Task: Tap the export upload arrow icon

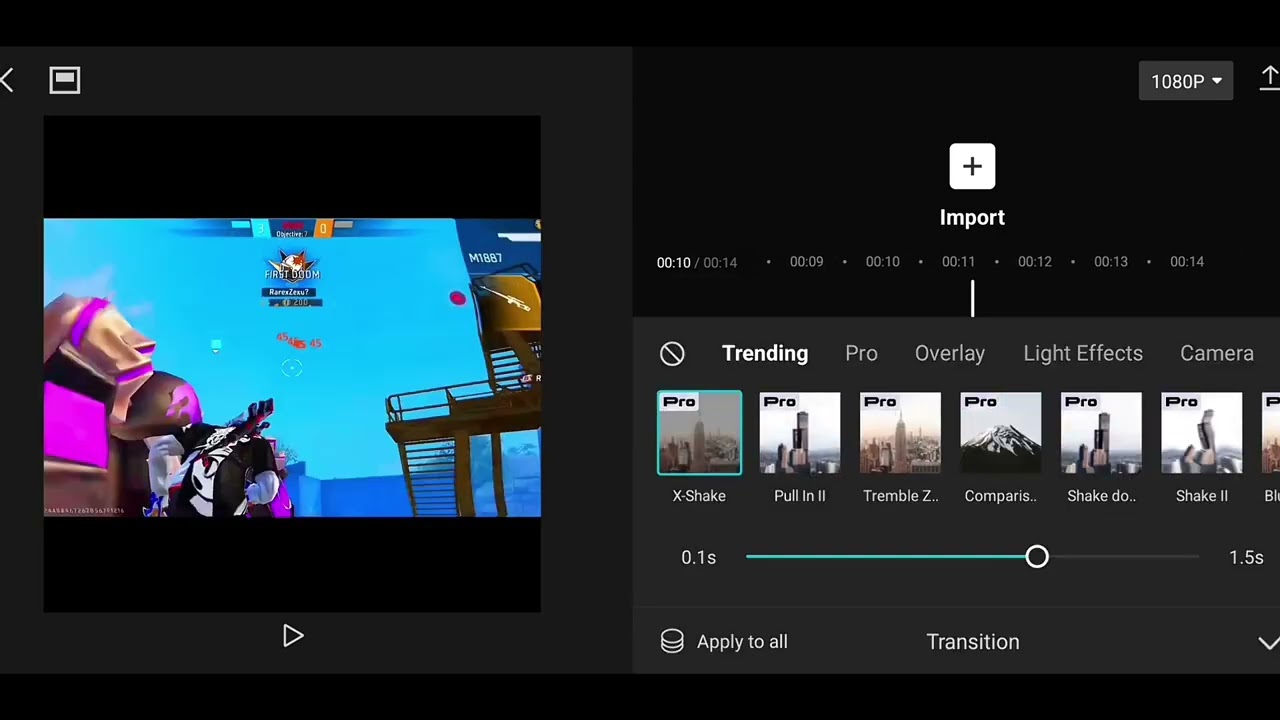Action: [x=1269, y=78]
